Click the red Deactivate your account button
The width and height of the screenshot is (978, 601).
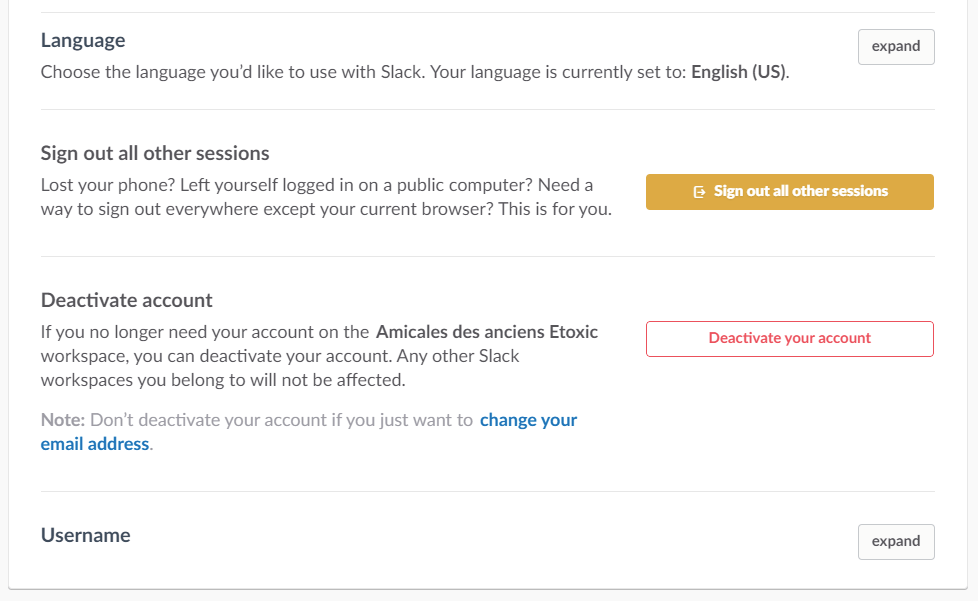pos(789,339)
